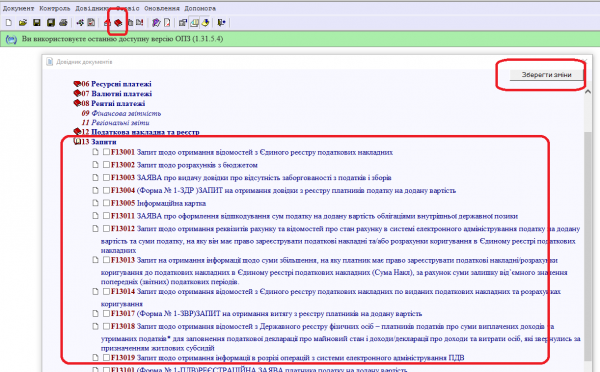
Task: Open the Оновлення menu
Action: [162, 8]
